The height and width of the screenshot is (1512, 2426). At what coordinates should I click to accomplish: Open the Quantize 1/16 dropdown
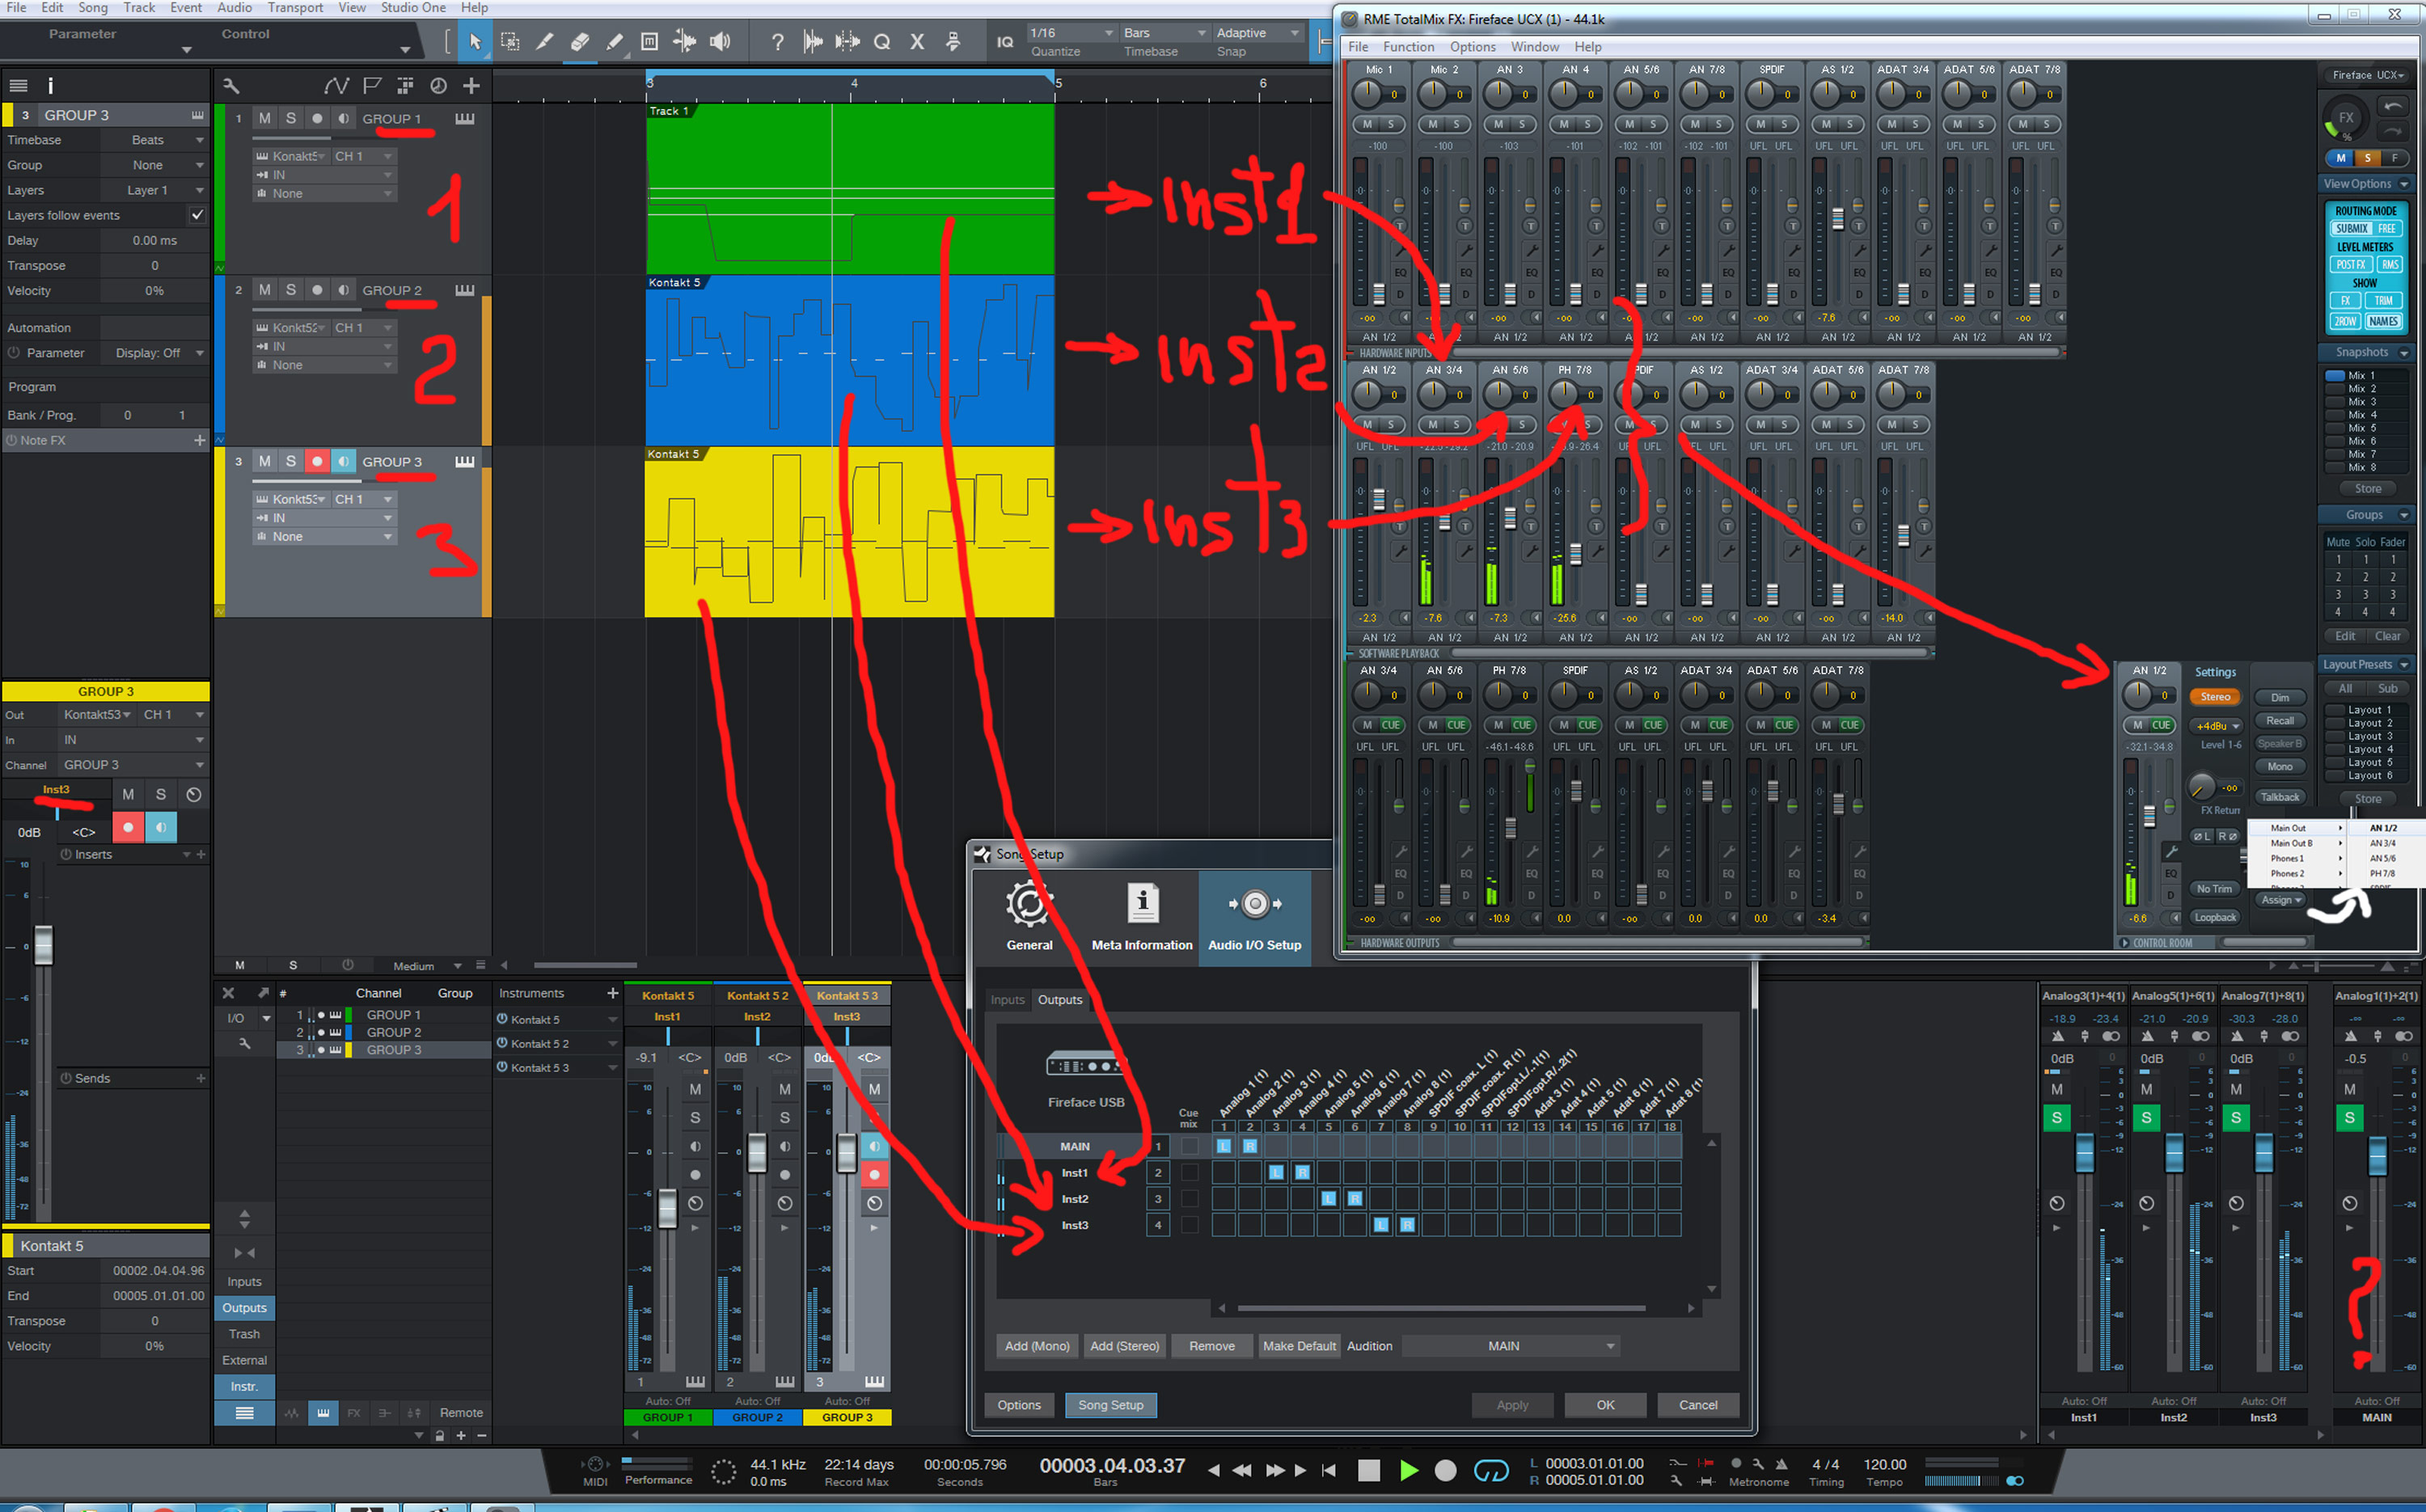(1072, 33)
